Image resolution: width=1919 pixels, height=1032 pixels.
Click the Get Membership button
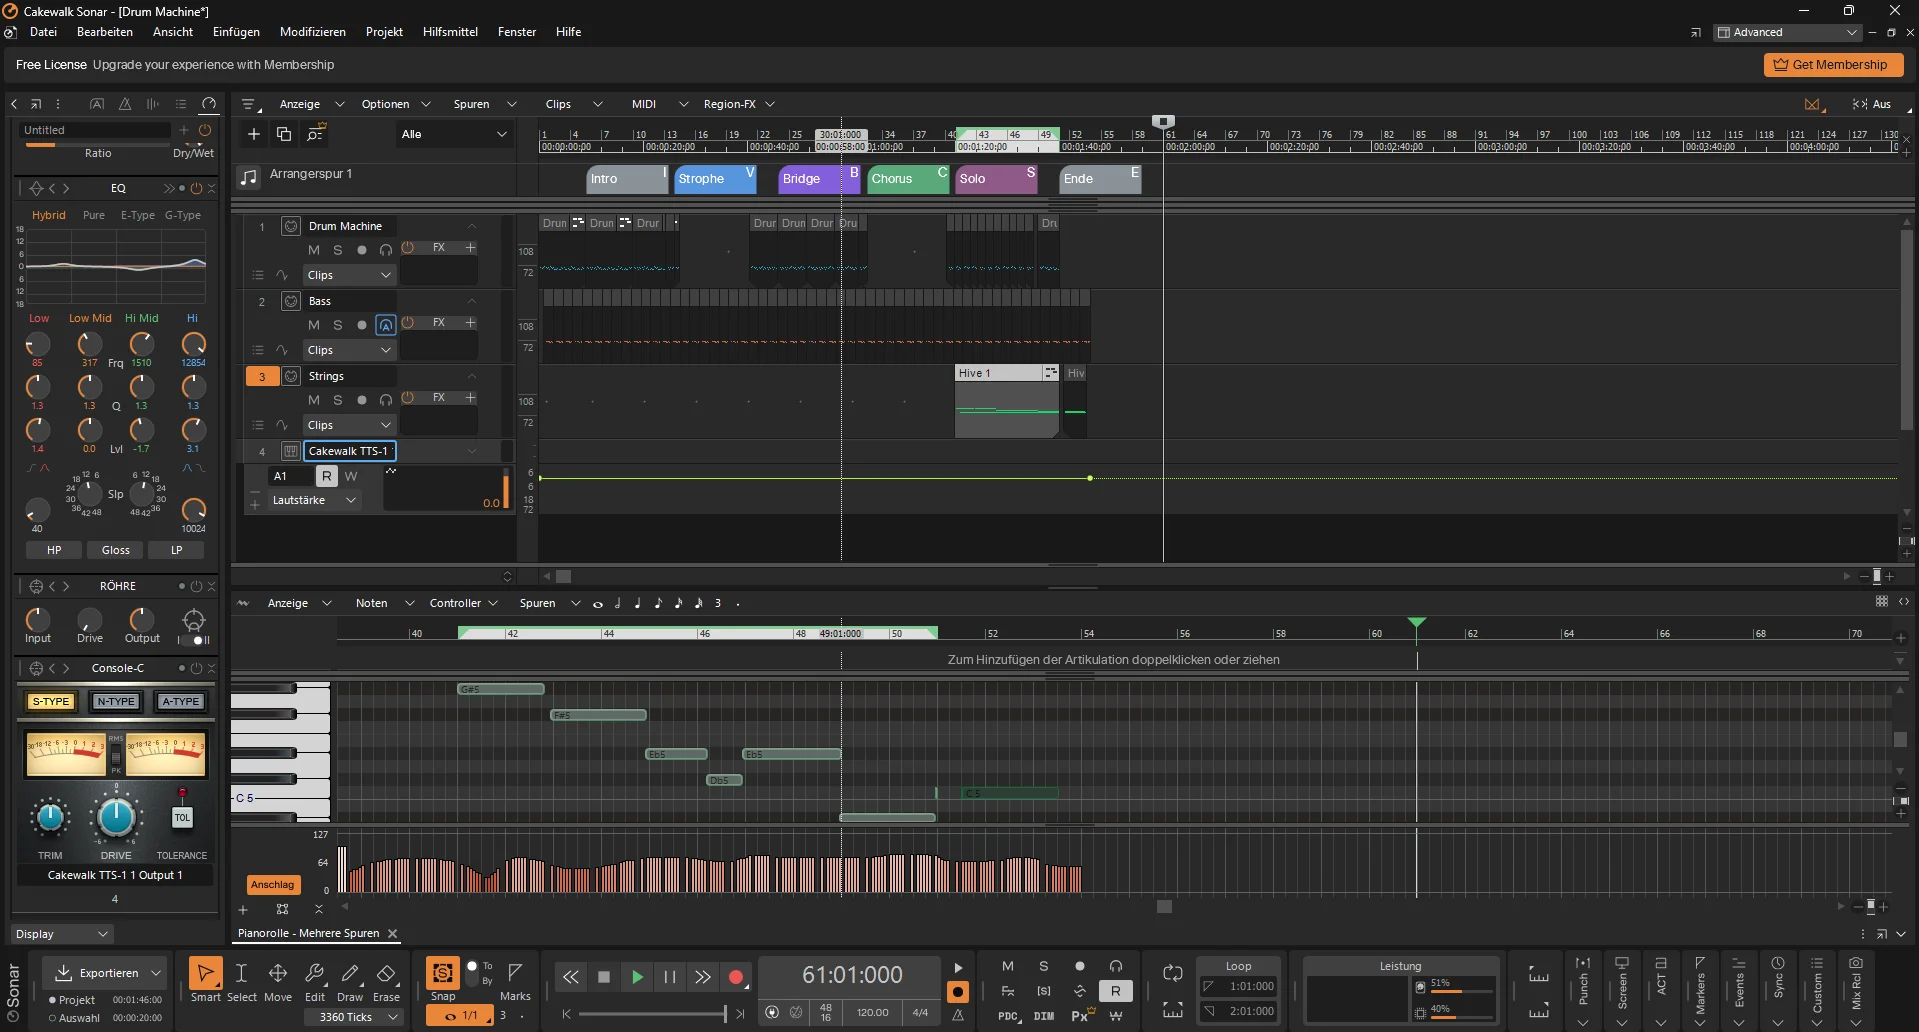tap(1831, 65)
